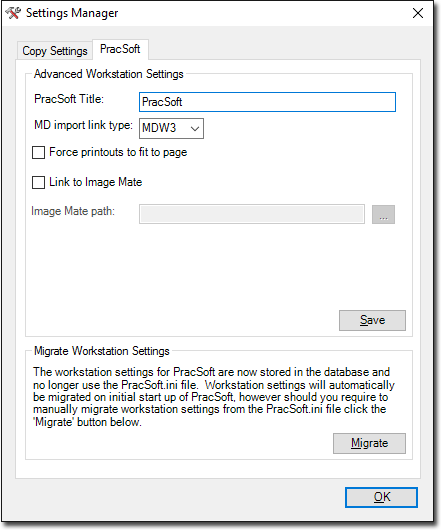The height and width of the screenshot is (530, 441).
Task: Click the Migrate Workstation Settings group title
Action: click(101, 351)
